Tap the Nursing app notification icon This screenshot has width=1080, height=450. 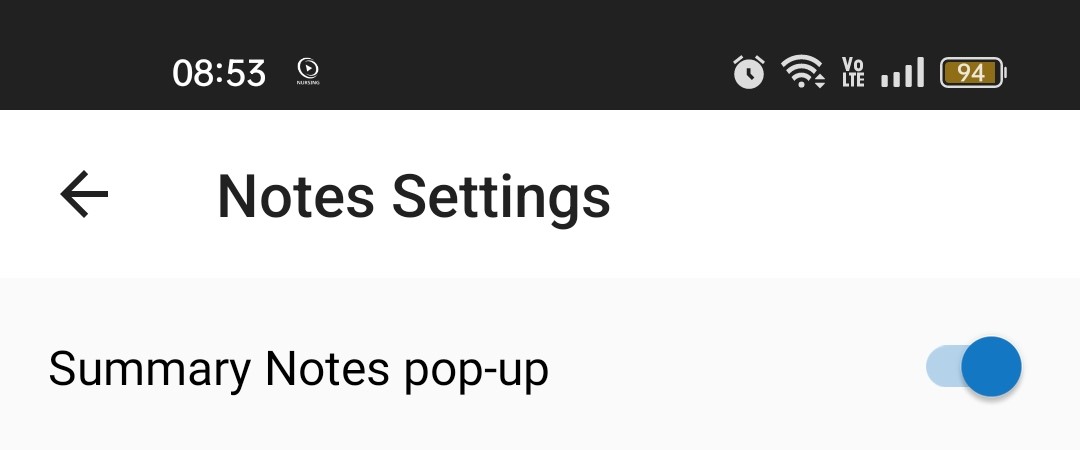[x=308, y=71]
